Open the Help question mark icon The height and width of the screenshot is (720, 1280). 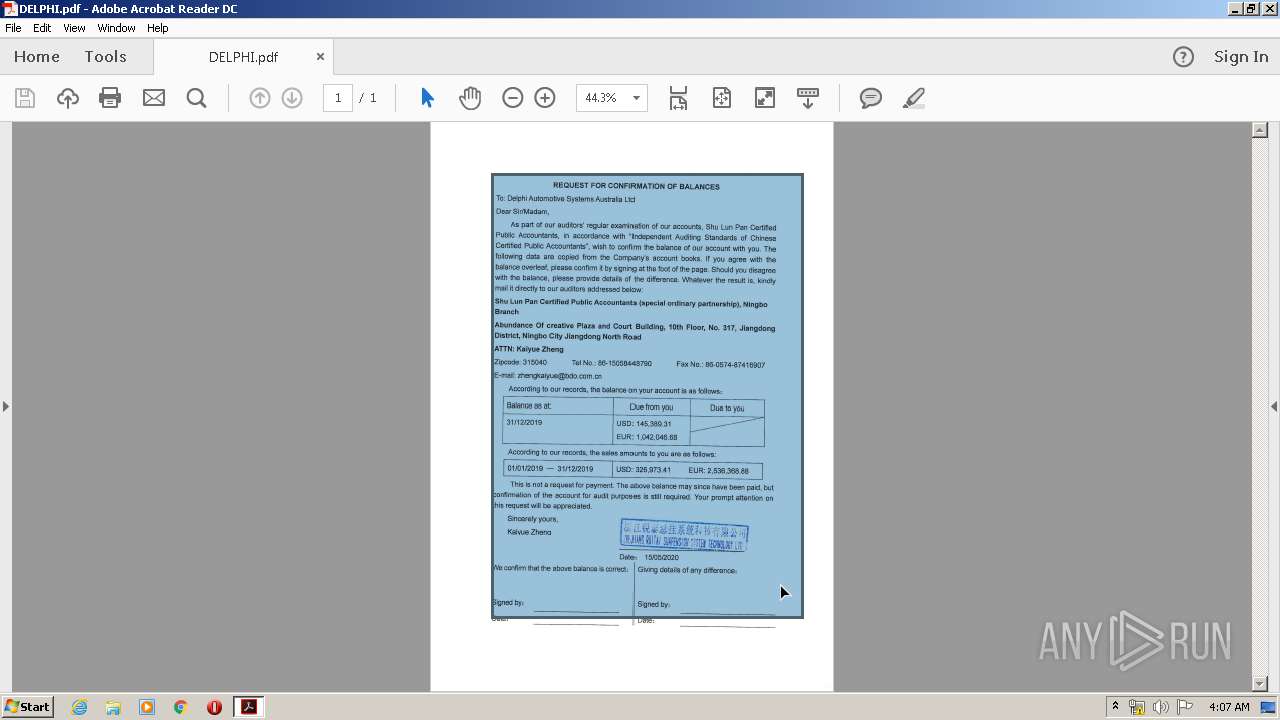point(1183,57)
